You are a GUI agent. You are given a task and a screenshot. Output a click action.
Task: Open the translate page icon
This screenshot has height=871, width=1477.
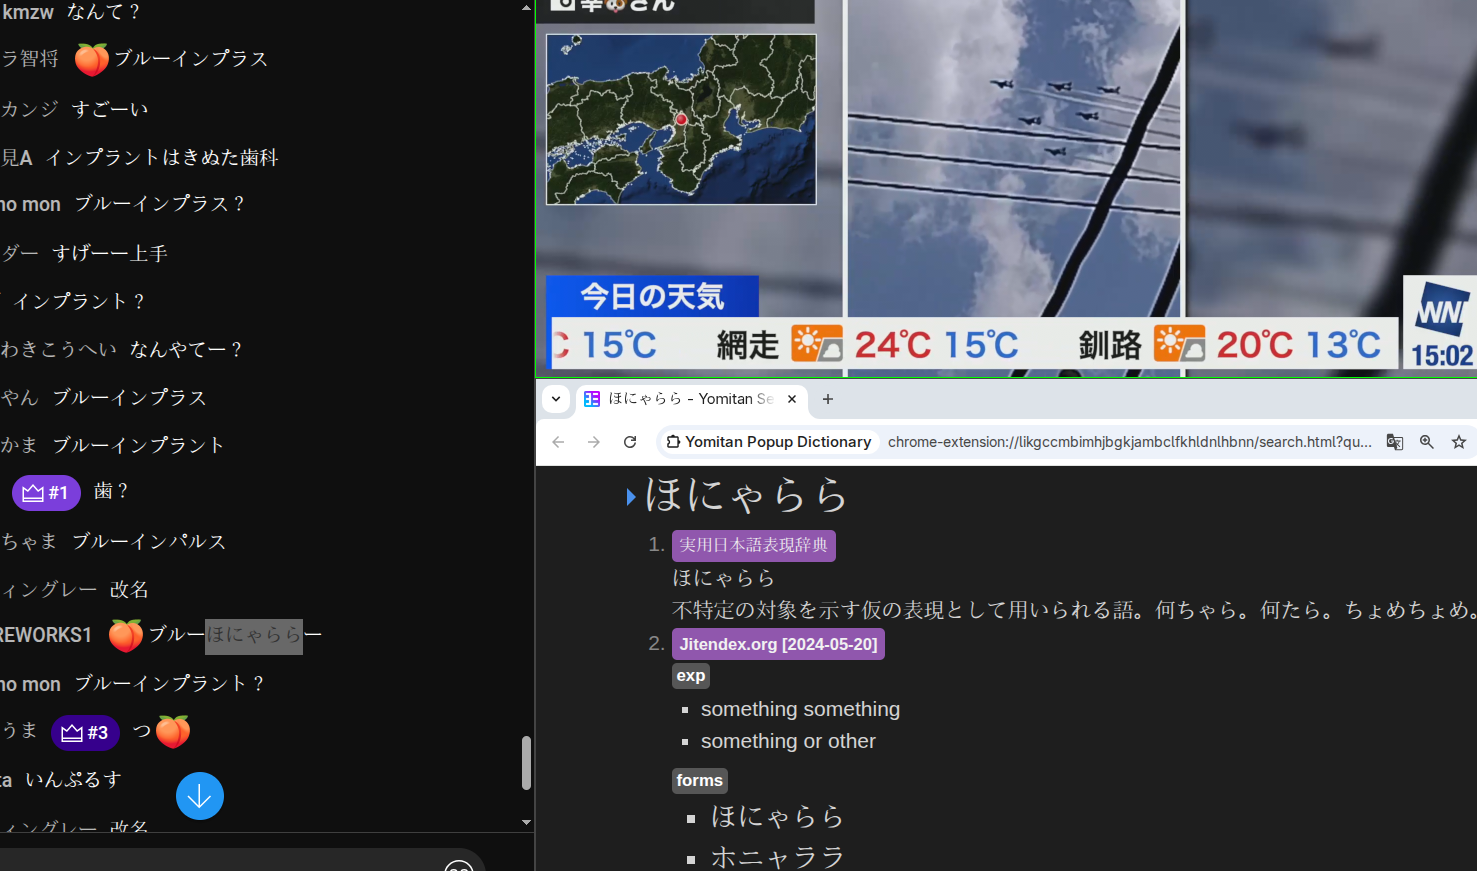[x=1395, y=442]
